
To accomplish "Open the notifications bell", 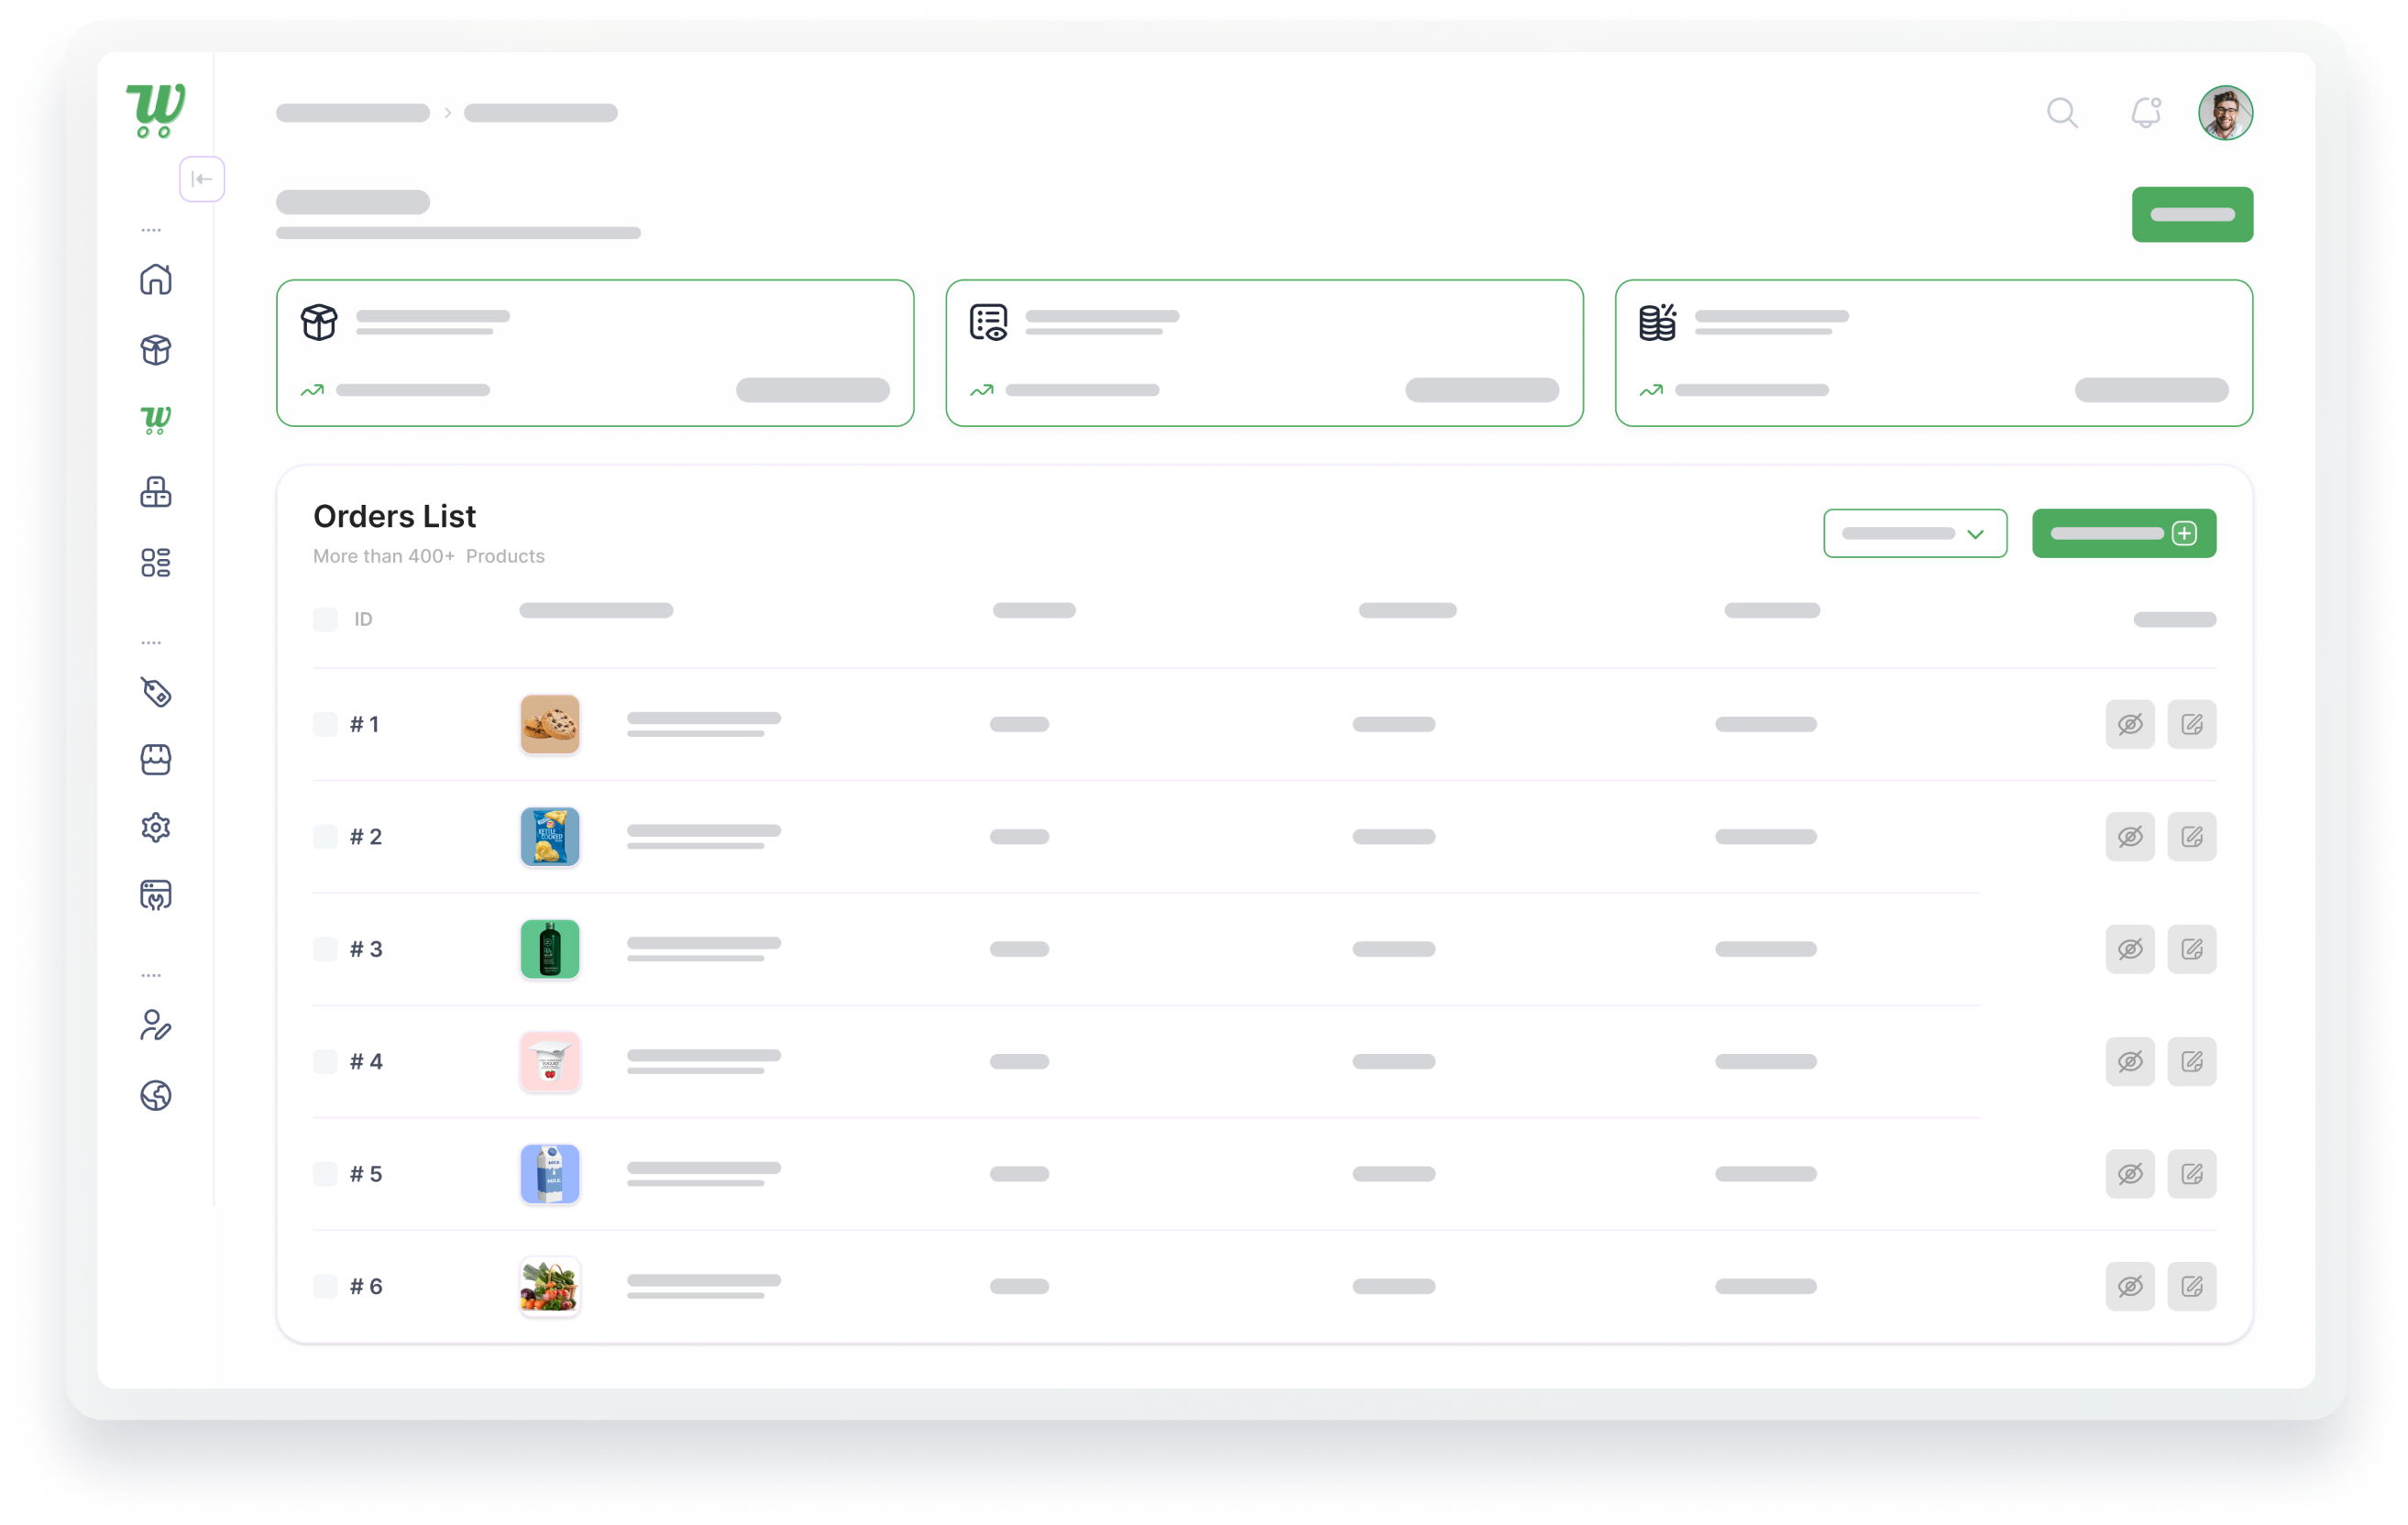I will (2146, 113).
